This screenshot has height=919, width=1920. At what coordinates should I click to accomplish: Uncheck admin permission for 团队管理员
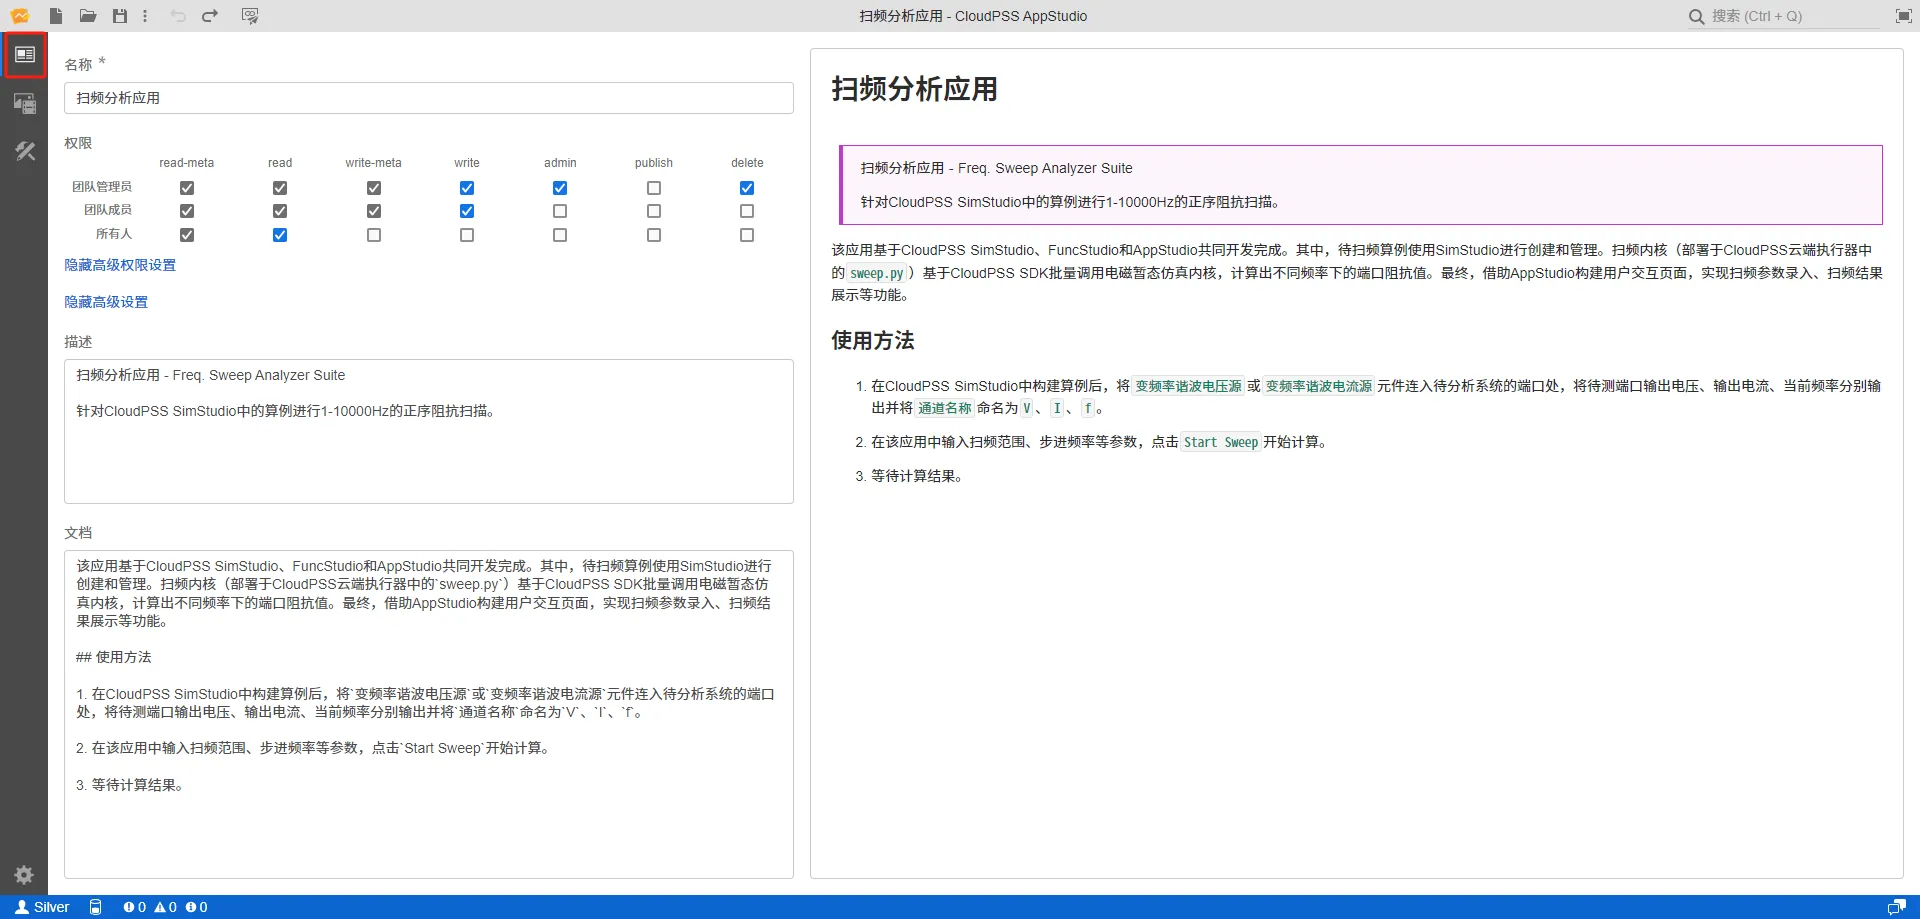click(560, 188)
